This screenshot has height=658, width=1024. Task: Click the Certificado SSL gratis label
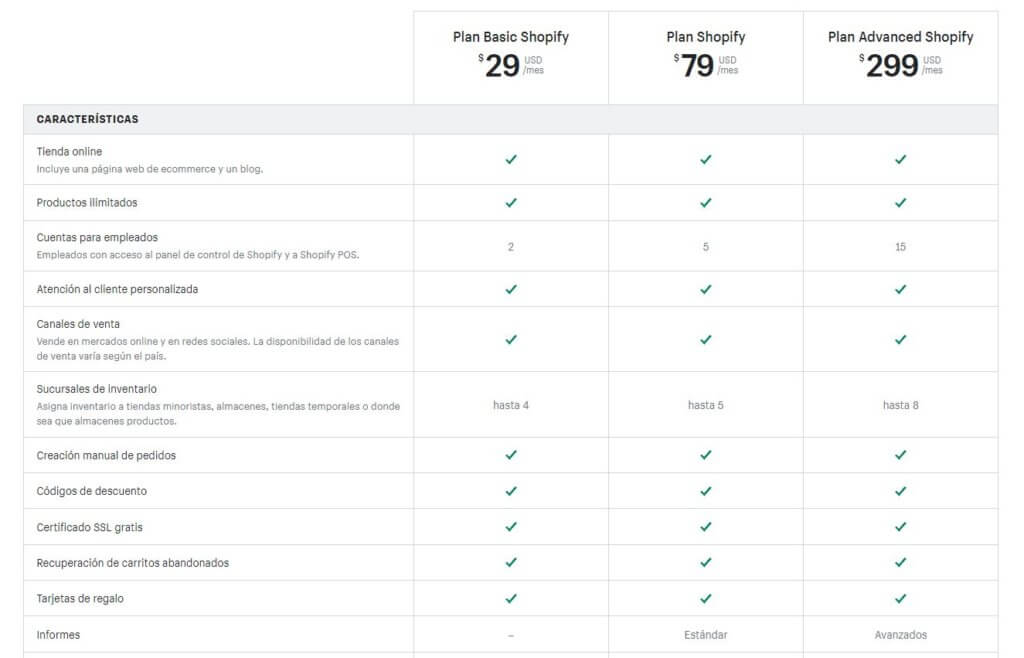pos(89,527)
